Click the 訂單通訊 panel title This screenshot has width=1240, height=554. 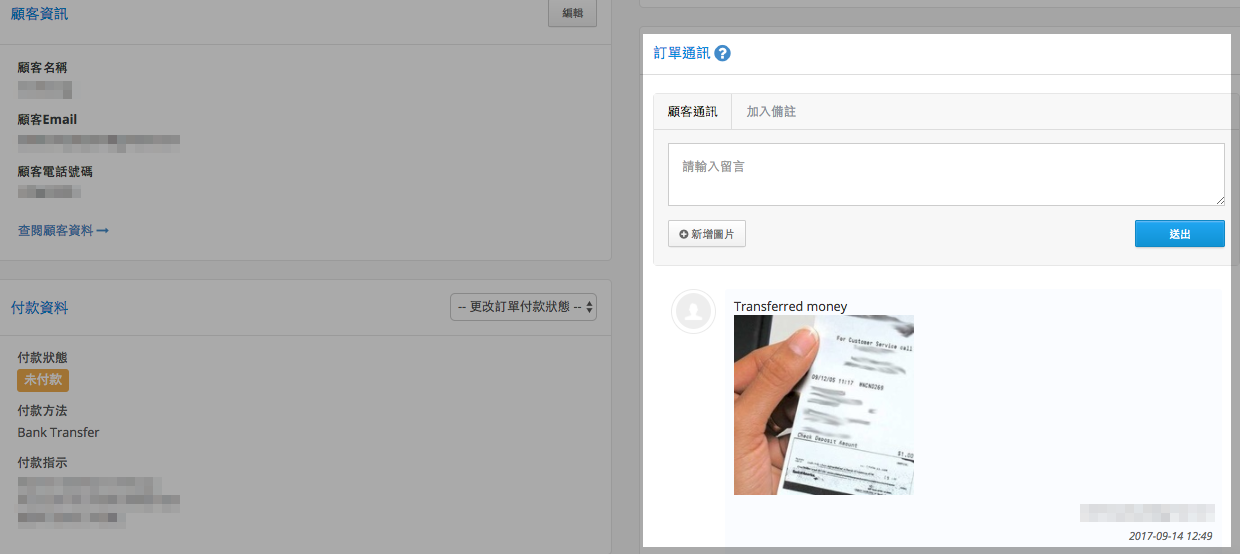coord(682,53)
